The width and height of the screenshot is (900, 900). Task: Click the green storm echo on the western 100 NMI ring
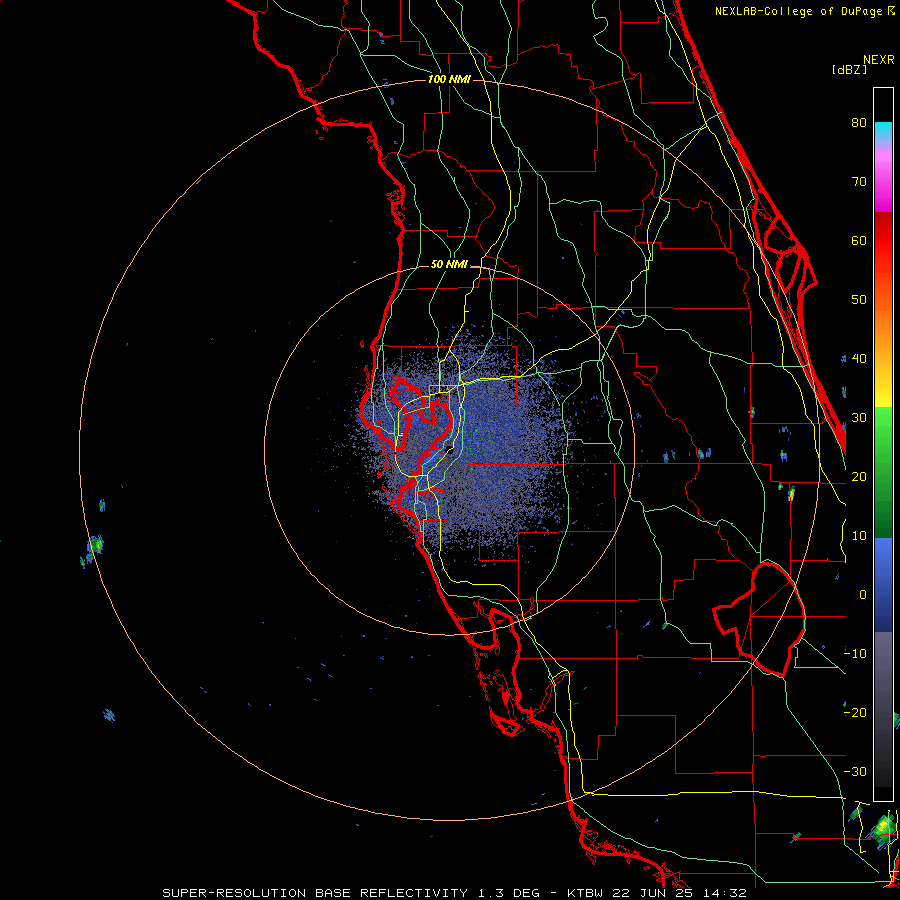click(95, 545)
